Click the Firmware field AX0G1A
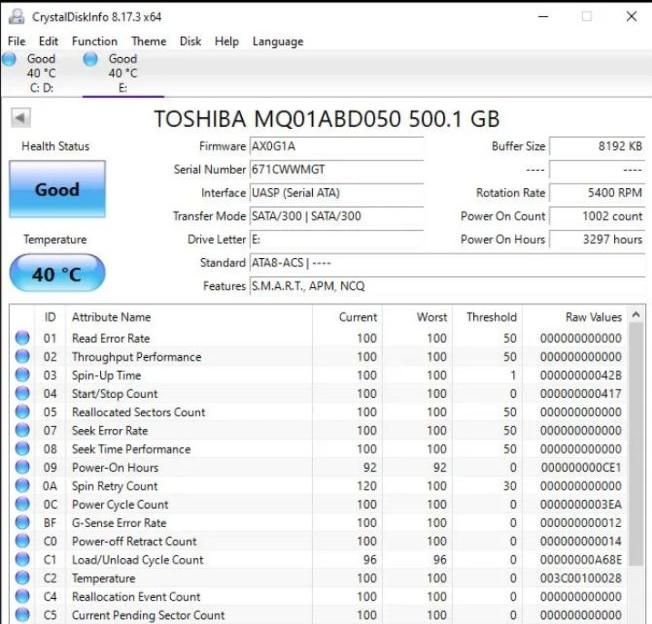This screenshot has height=624, width=652. 336,146
